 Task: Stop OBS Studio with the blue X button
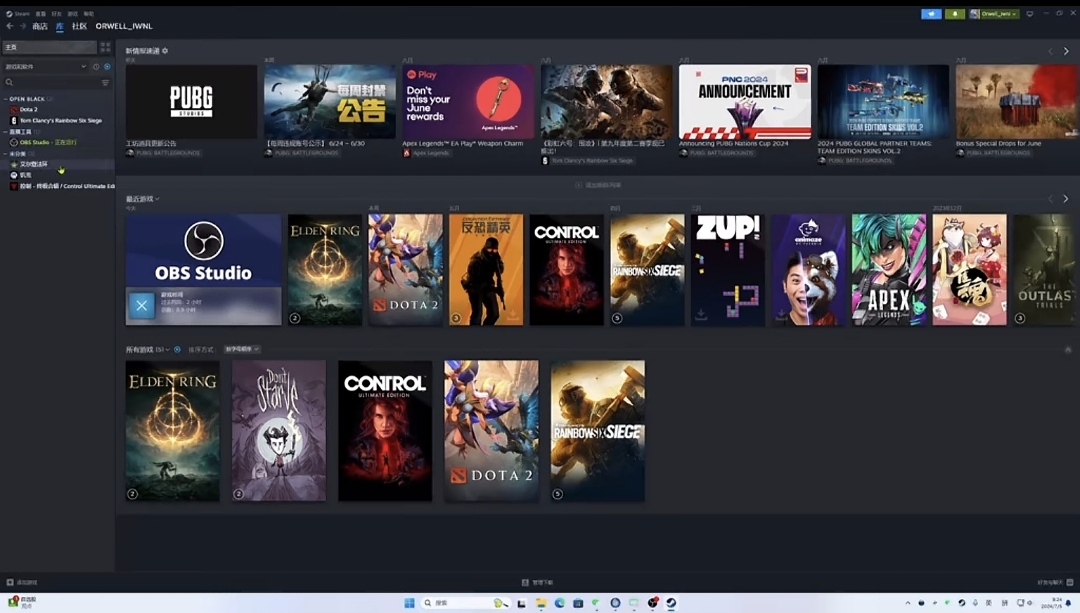[141, 306]
